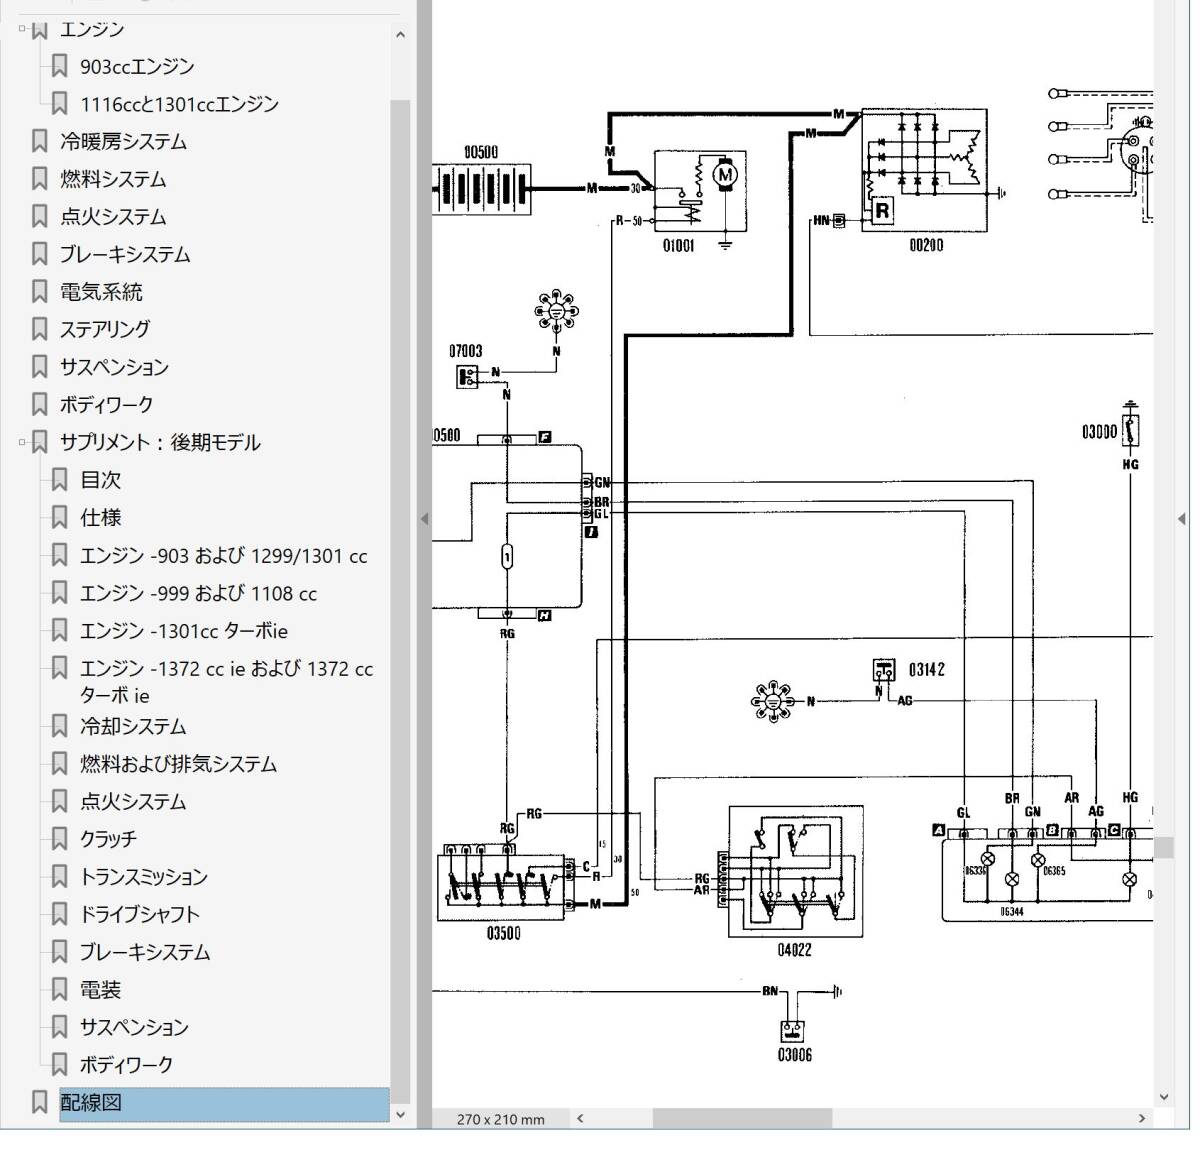Collapse the エンジン tree node

click(x=22, y=29)
